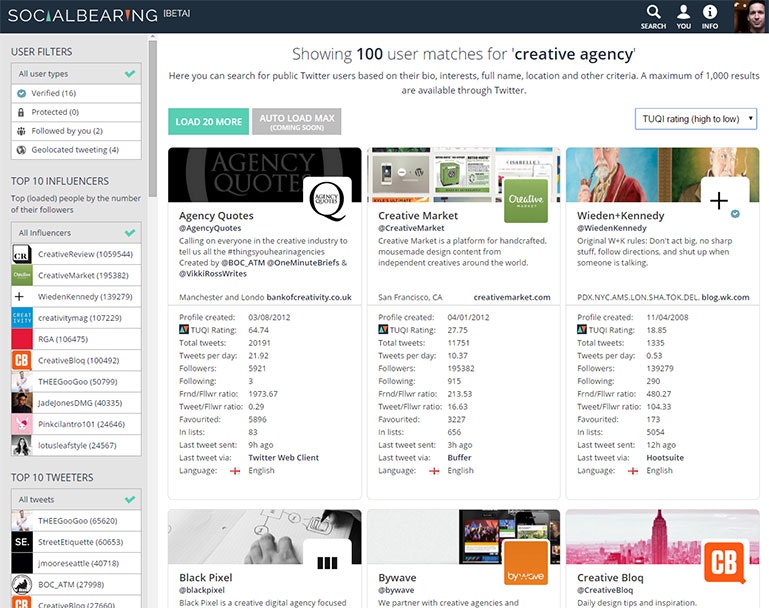Open the Agency Quotes profile name
Viewport: 769px width, 608px height.
216,216
